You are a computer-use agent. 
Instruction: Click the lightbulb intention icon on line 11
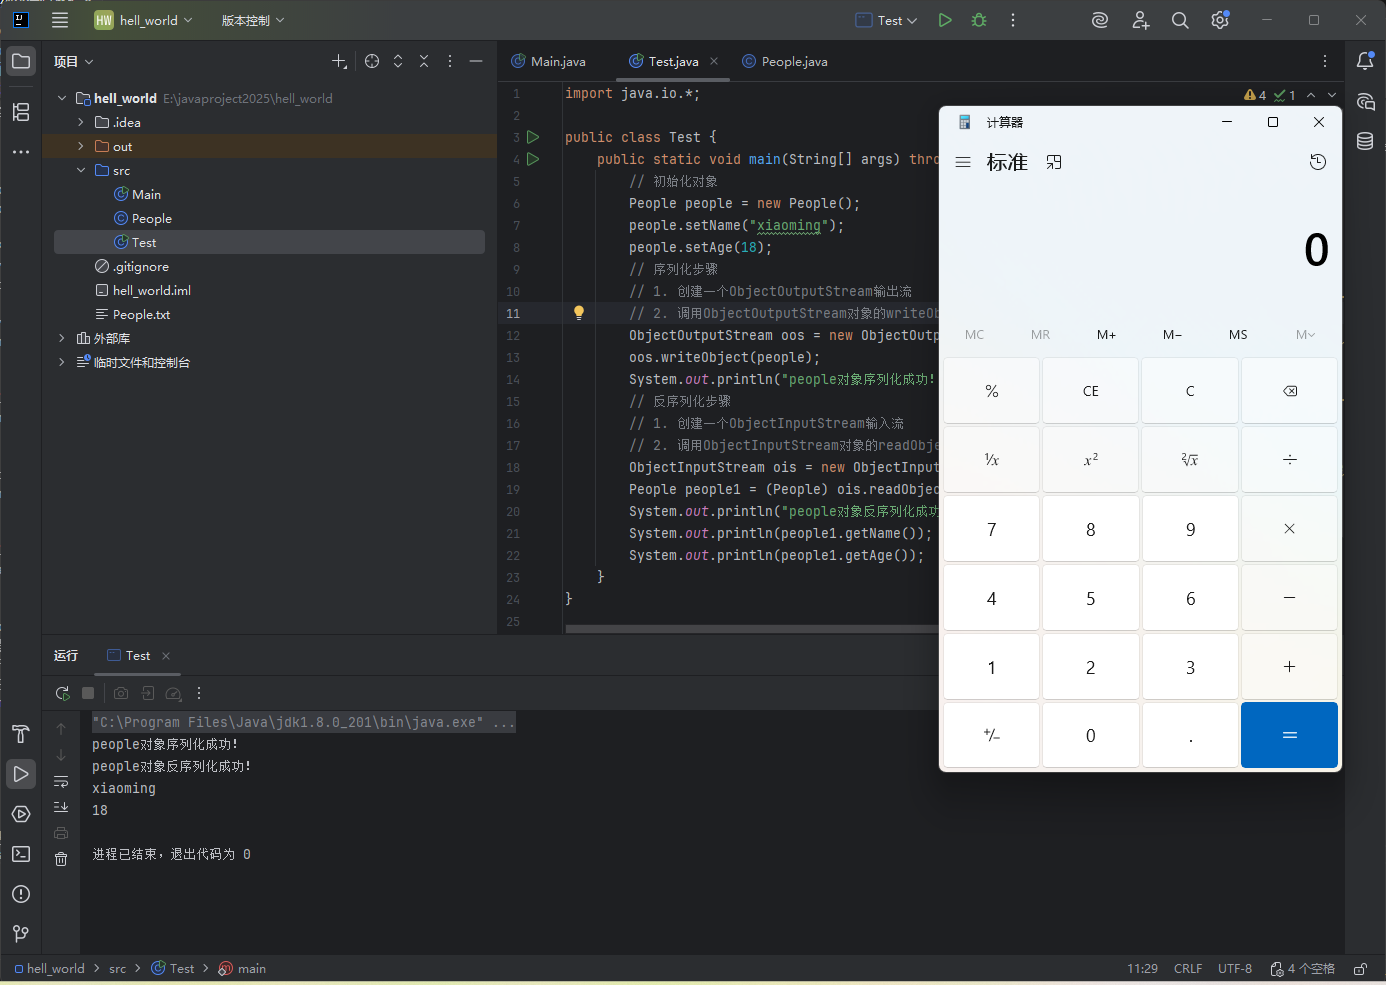578,313
